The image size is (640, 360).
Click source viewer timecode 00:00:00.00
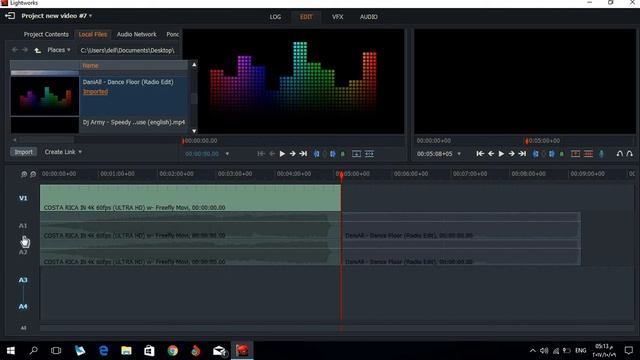[202, 154]
